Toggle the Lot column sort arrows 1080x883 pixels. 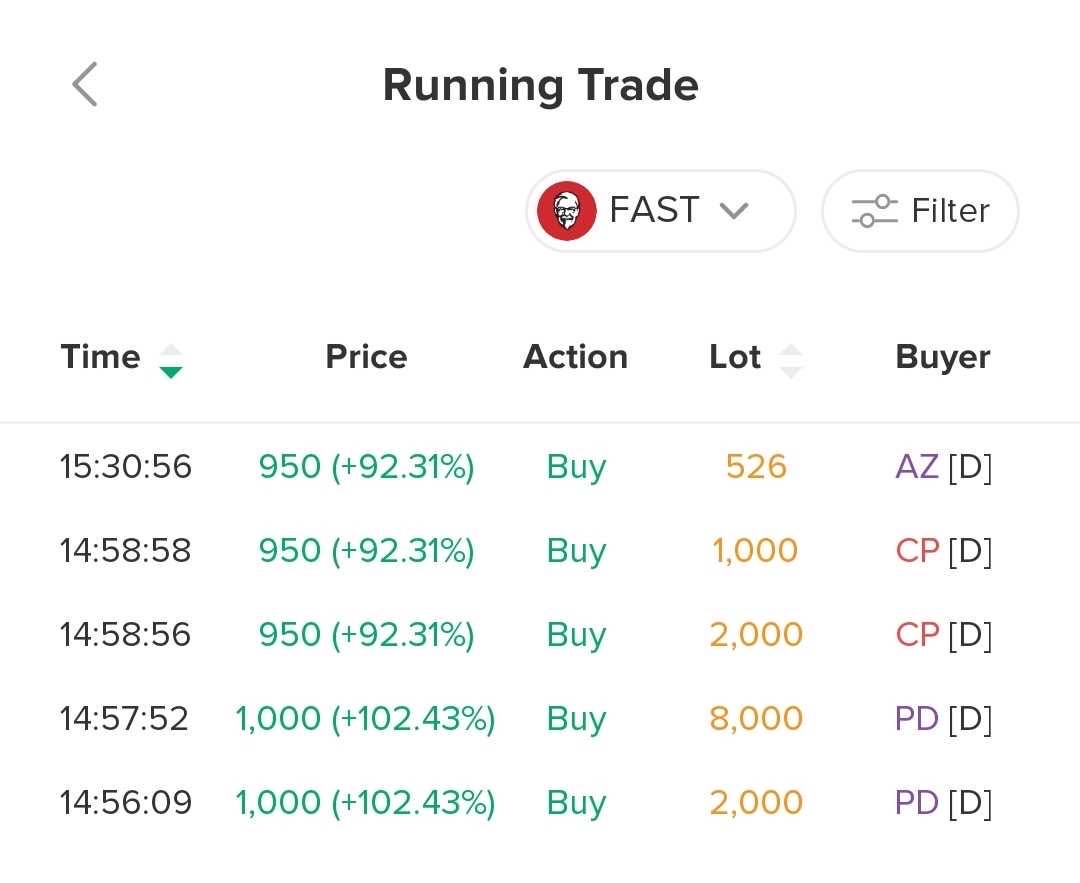[791, 360]
